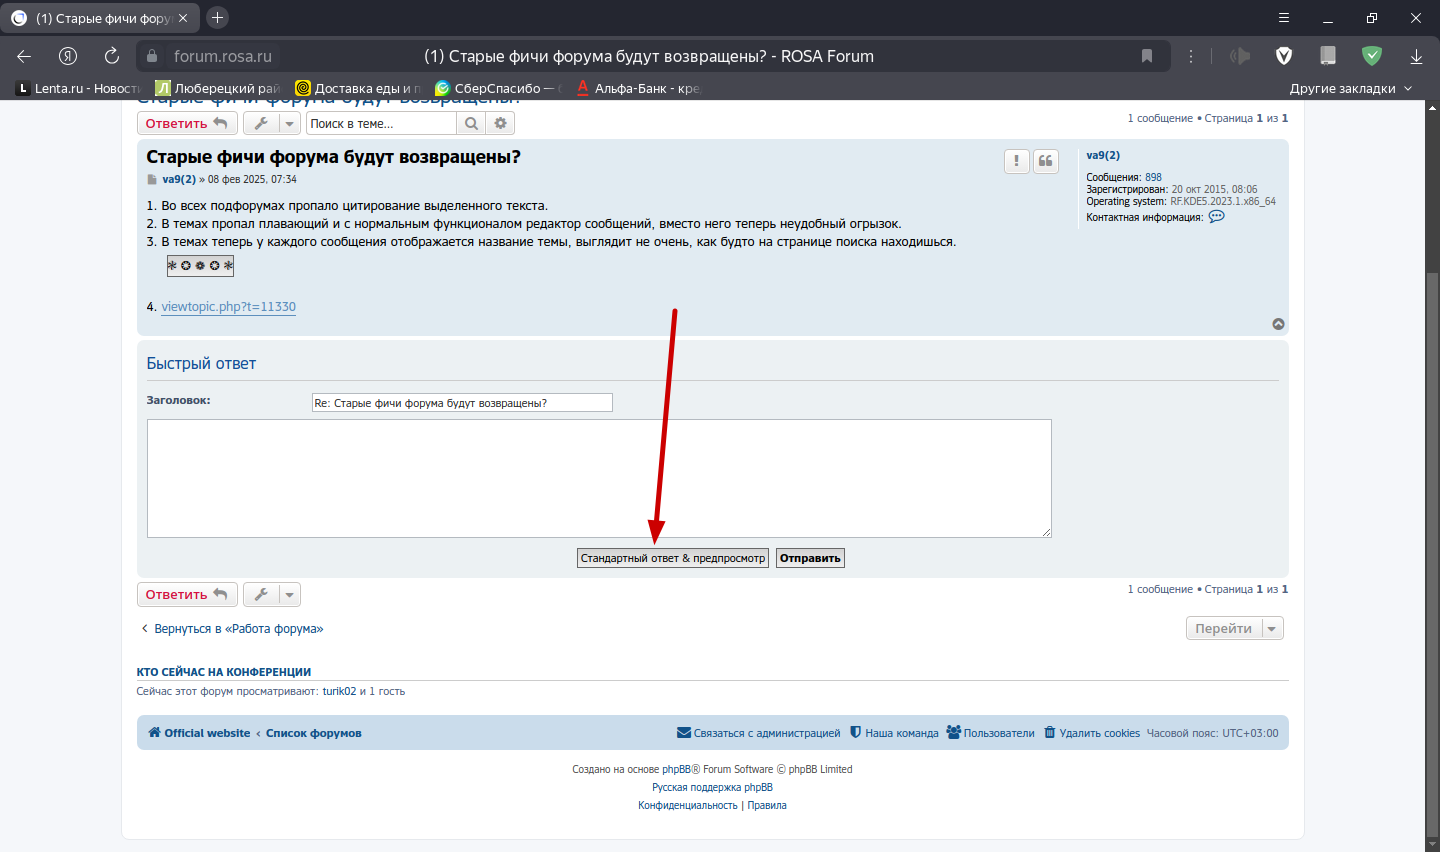Open the СберСпасибо bookmark
The width and height of the screenshot is (1440, 852).
(x=499, y=88)
